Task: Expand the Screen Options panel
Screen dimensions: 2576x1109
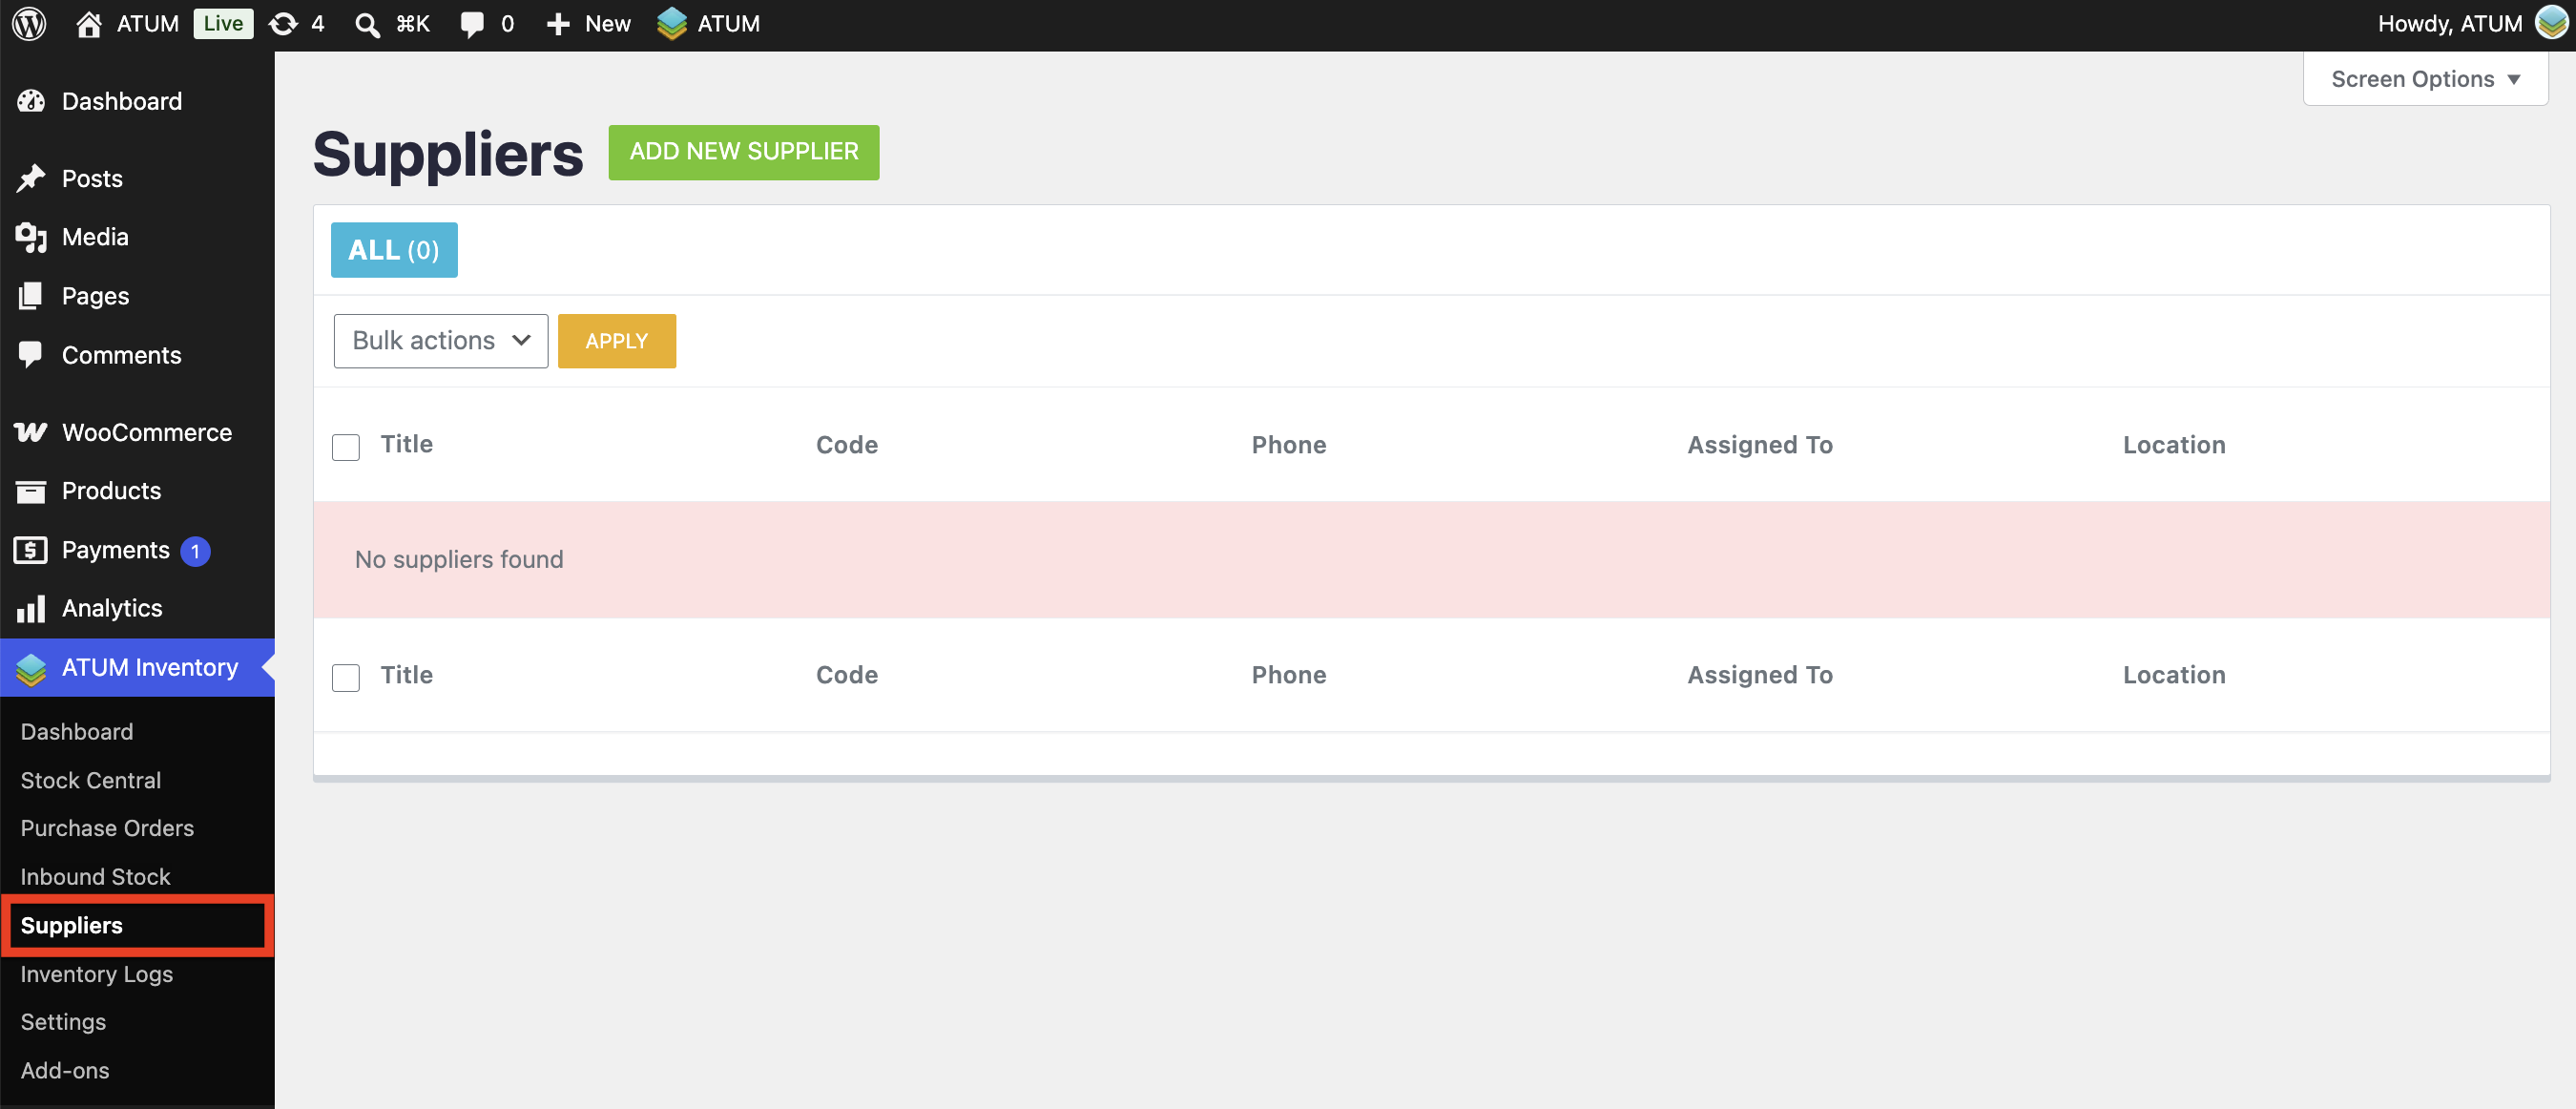Action: point(2425,79)
